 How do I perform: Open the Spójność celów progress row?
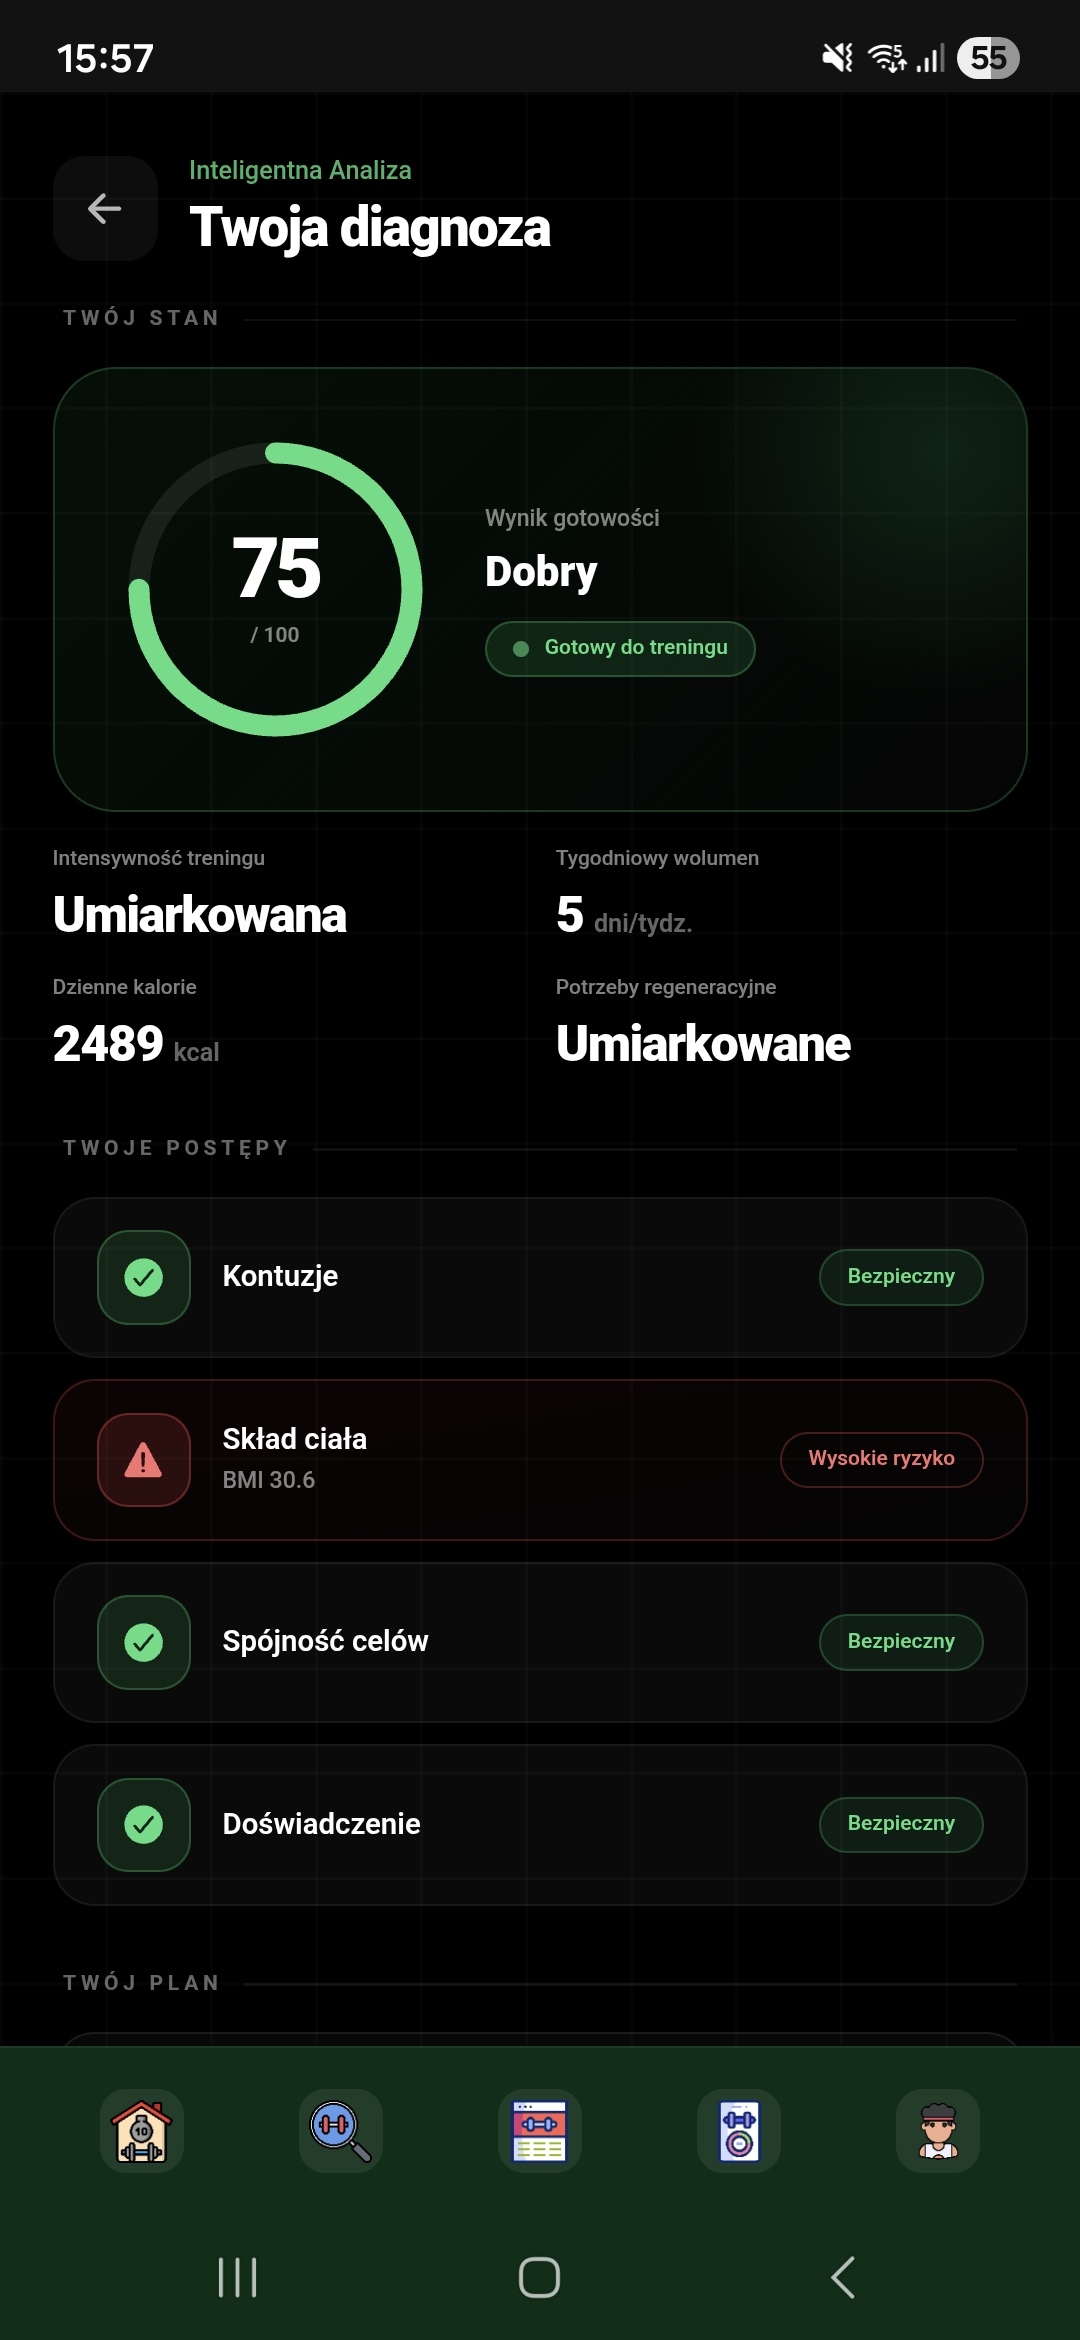tap(540, 1642)
